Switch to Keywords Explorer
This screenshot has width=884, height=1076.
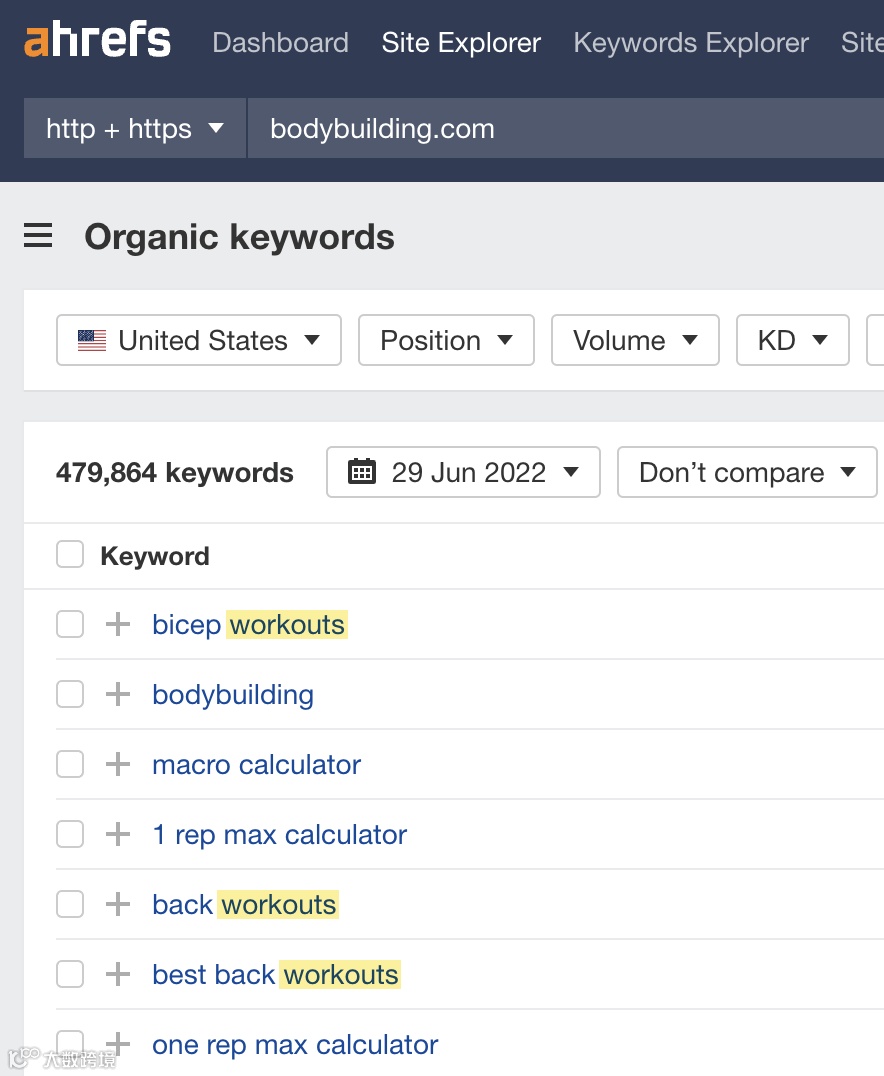[x=690, y=42]
